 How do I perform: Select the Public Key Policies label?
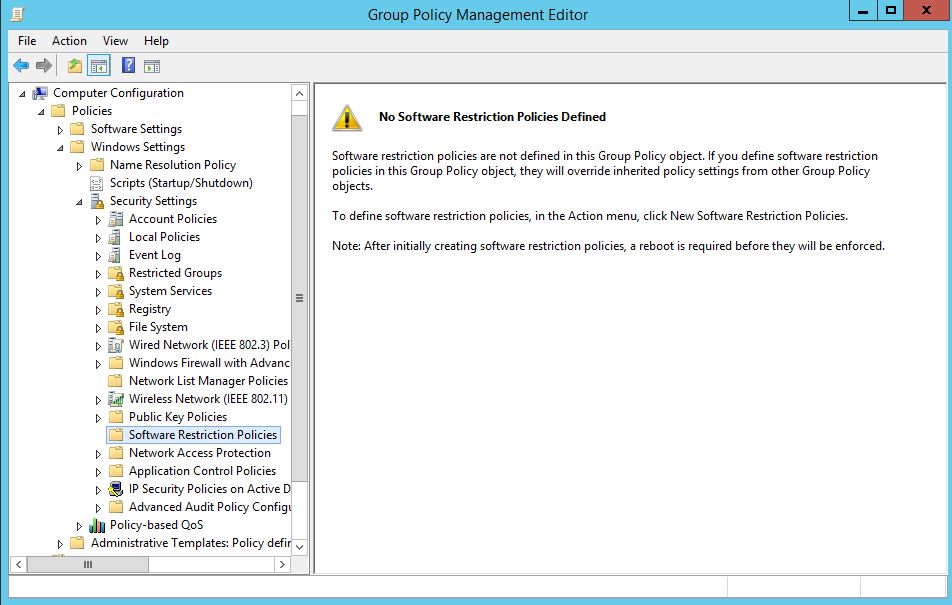point(178,417)
